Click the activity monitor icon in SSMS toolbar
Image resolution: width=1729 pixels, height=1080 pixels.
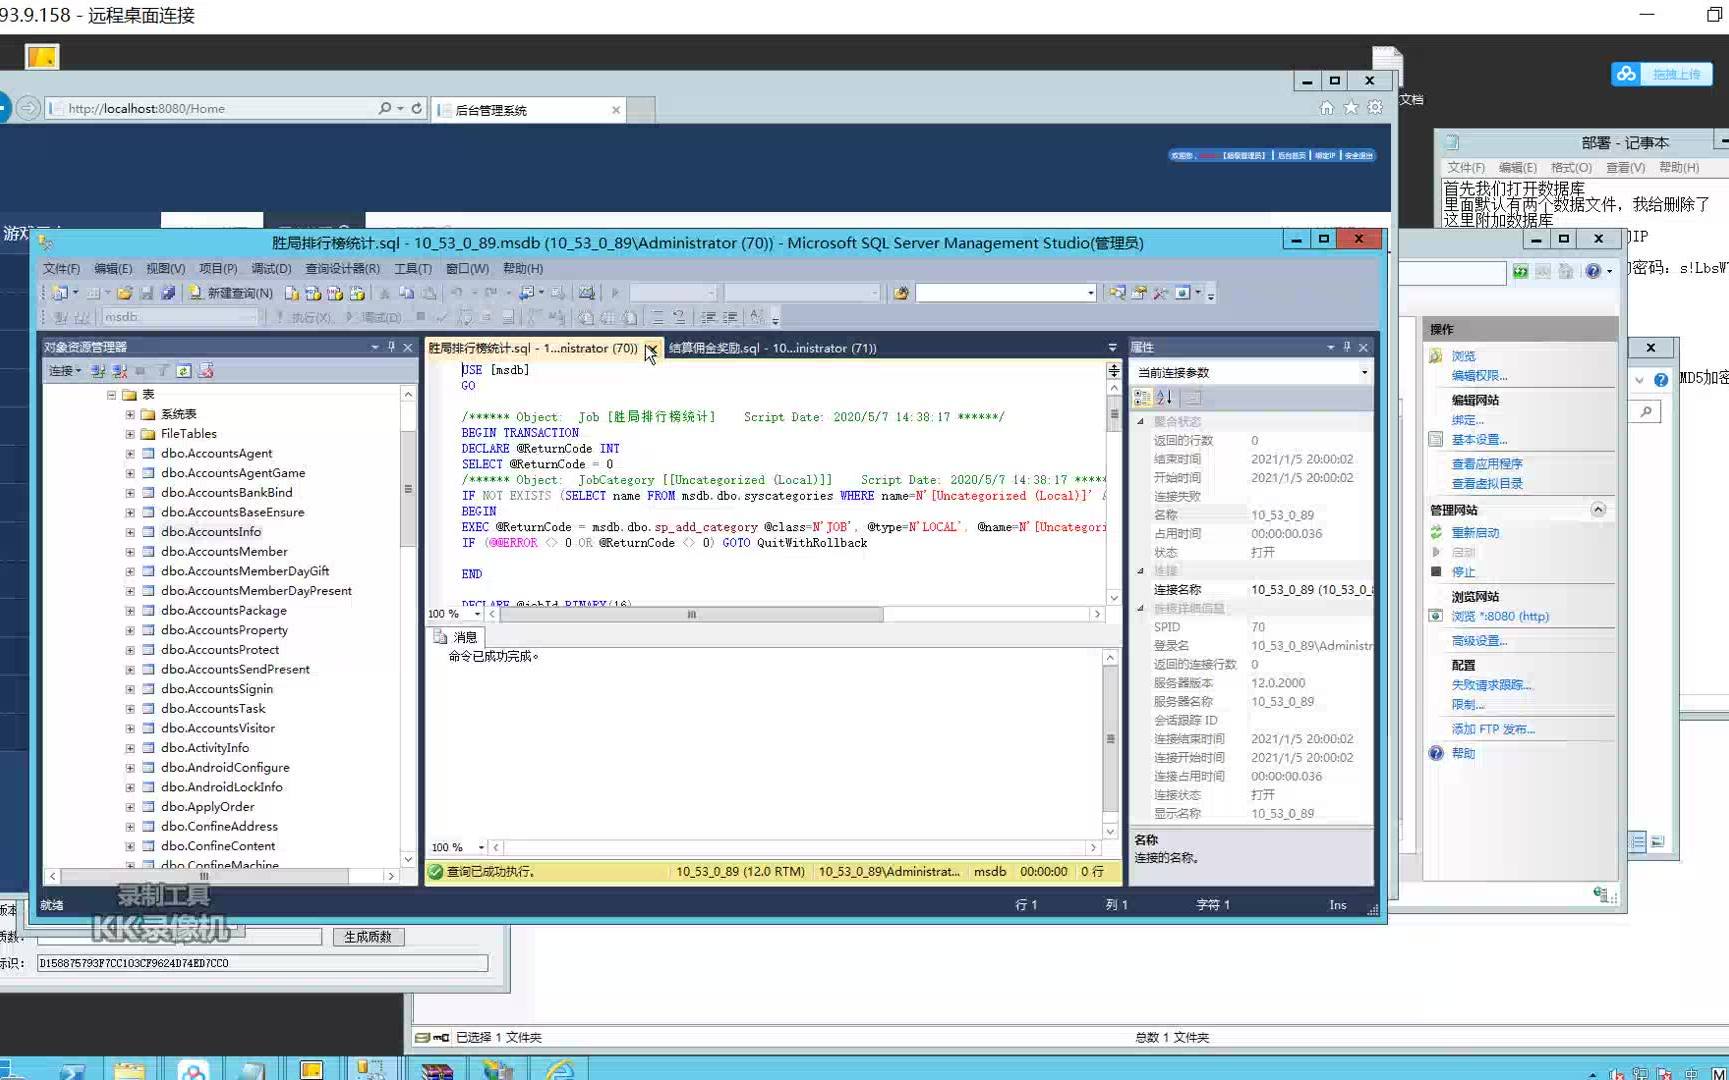pos(587,293)
